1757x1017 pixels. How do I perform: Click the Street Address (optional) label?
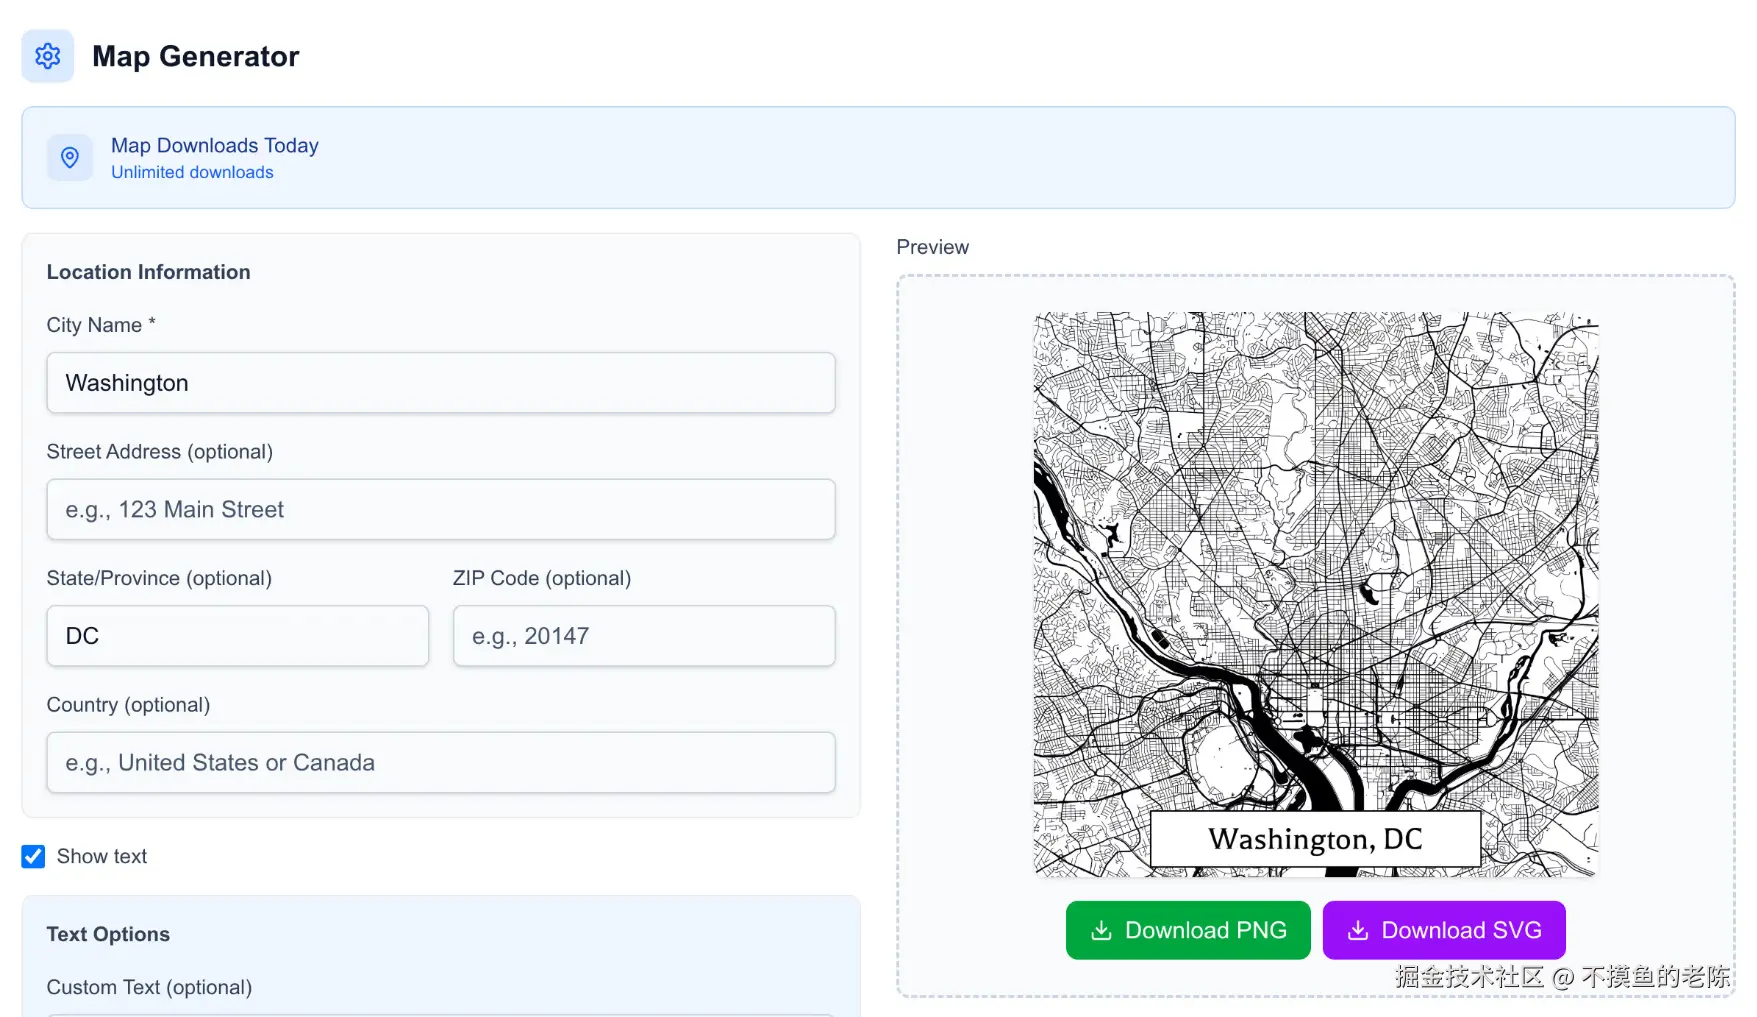pyautogui.click(x=160, y=451)
